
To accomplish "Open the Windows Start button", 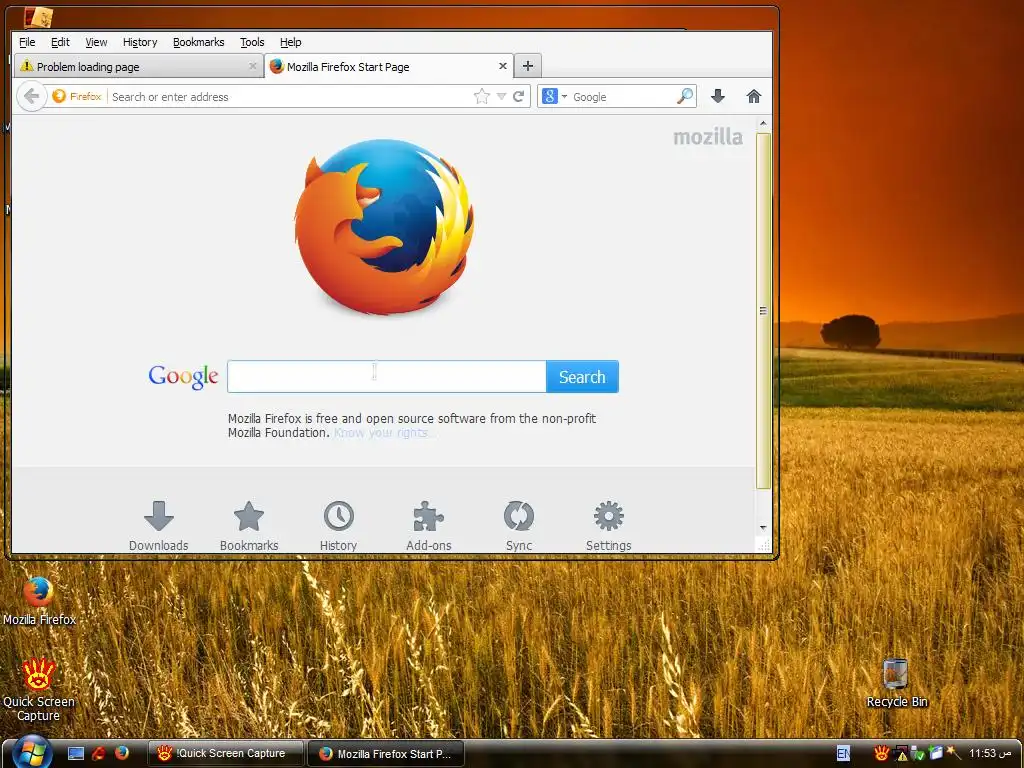I will (31, 752).
